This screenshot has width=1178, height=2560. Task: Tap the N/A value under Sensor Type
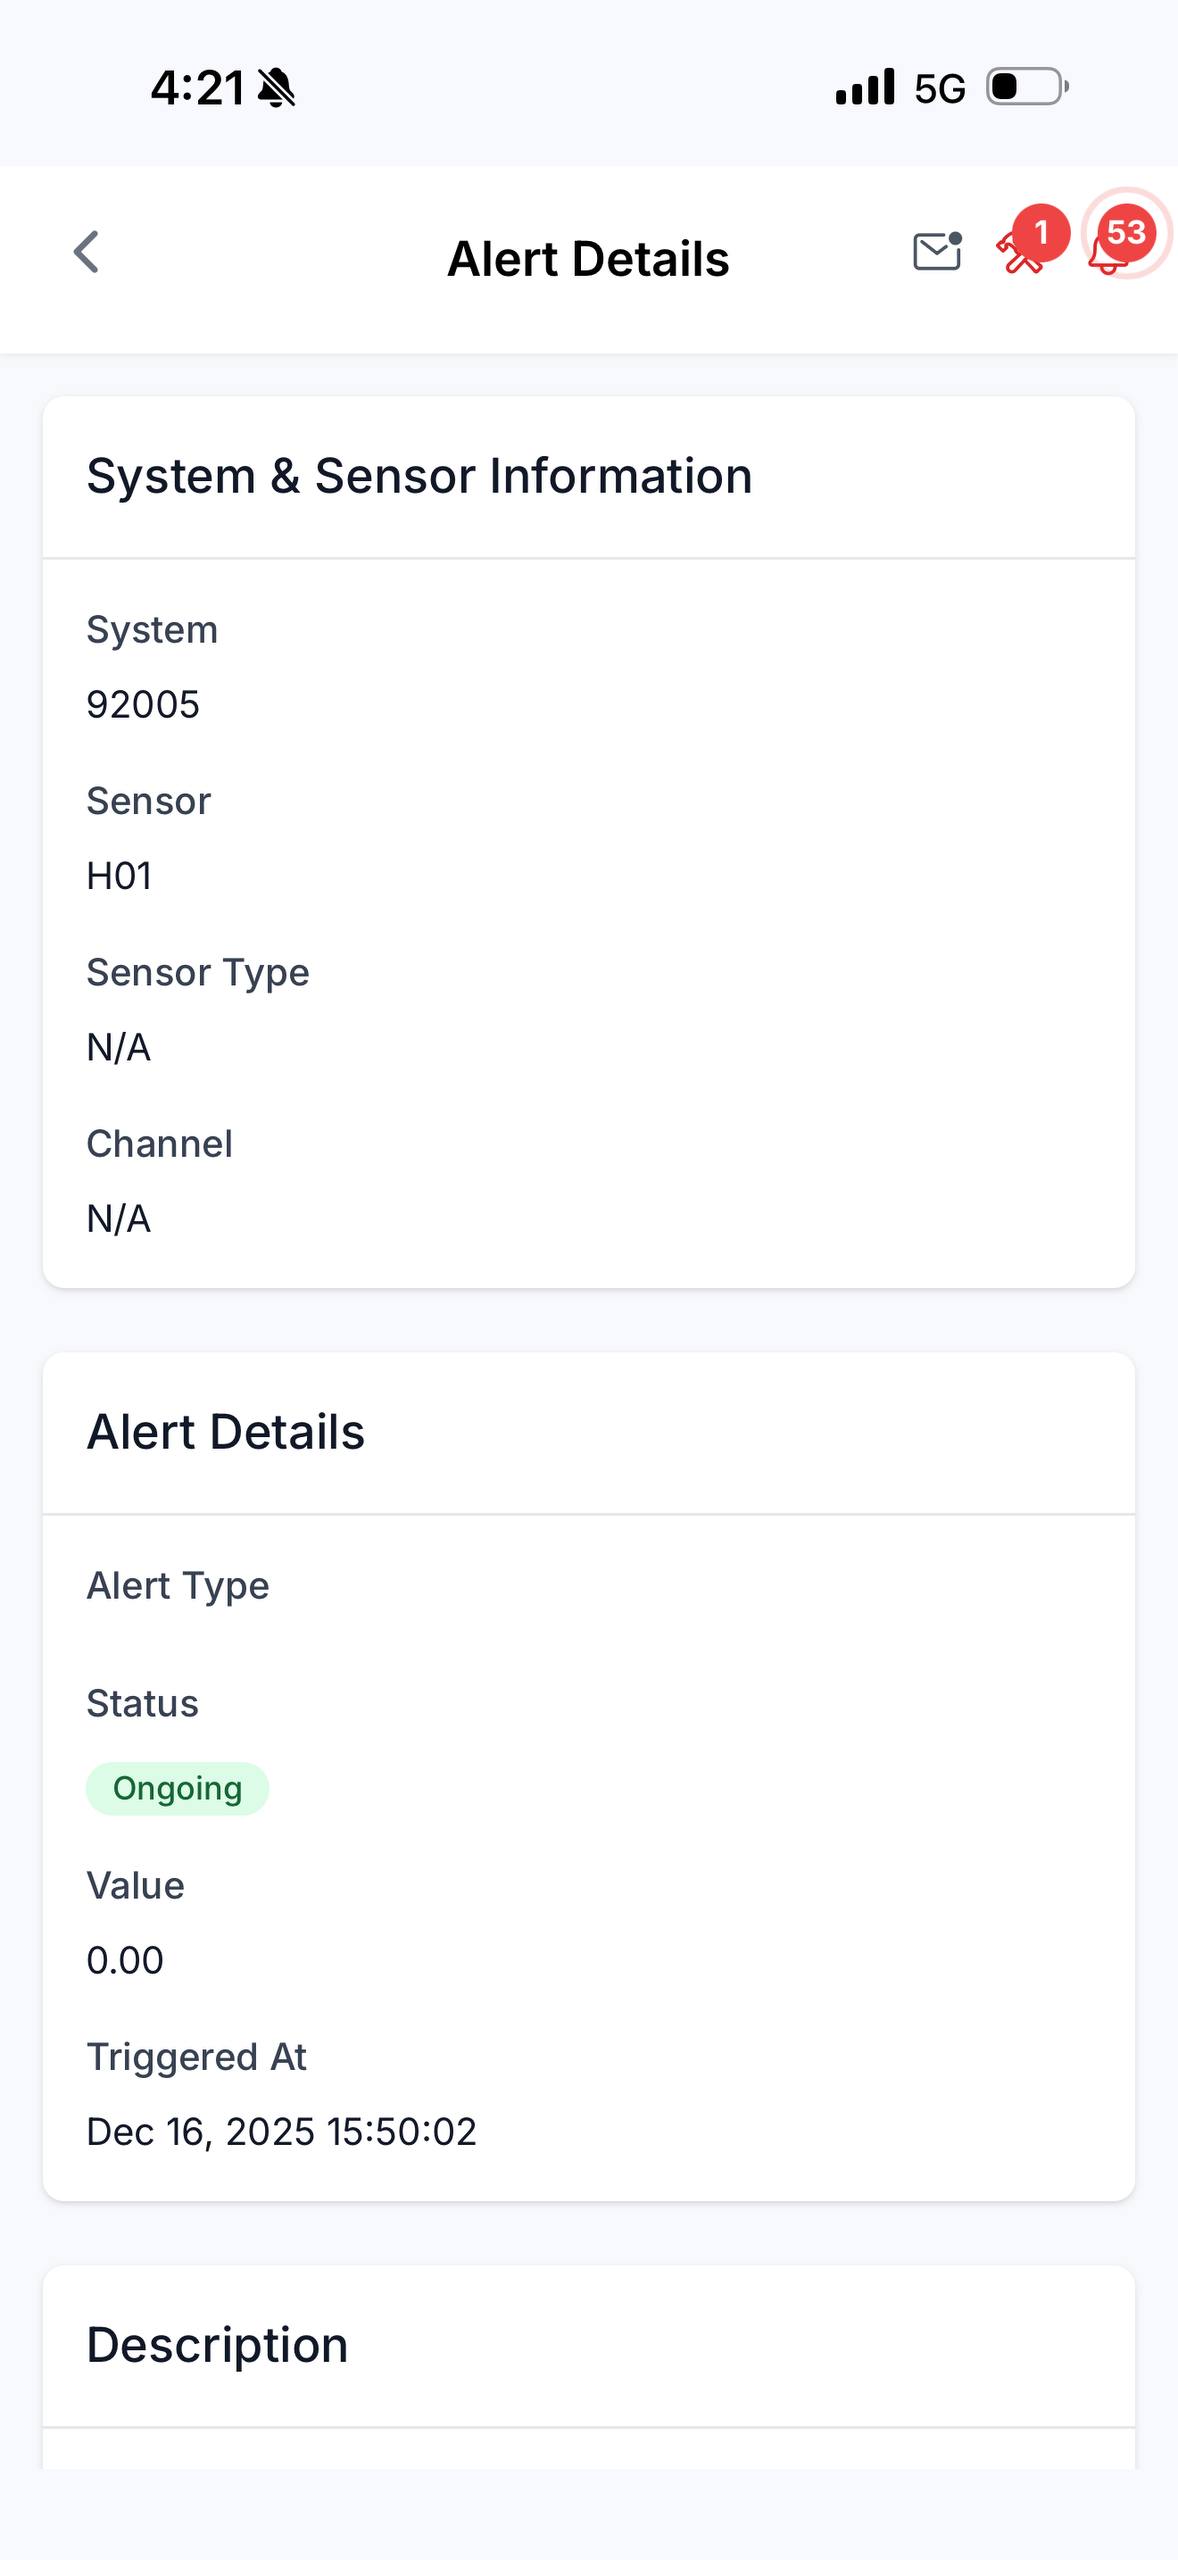[x=119, y=1048]
